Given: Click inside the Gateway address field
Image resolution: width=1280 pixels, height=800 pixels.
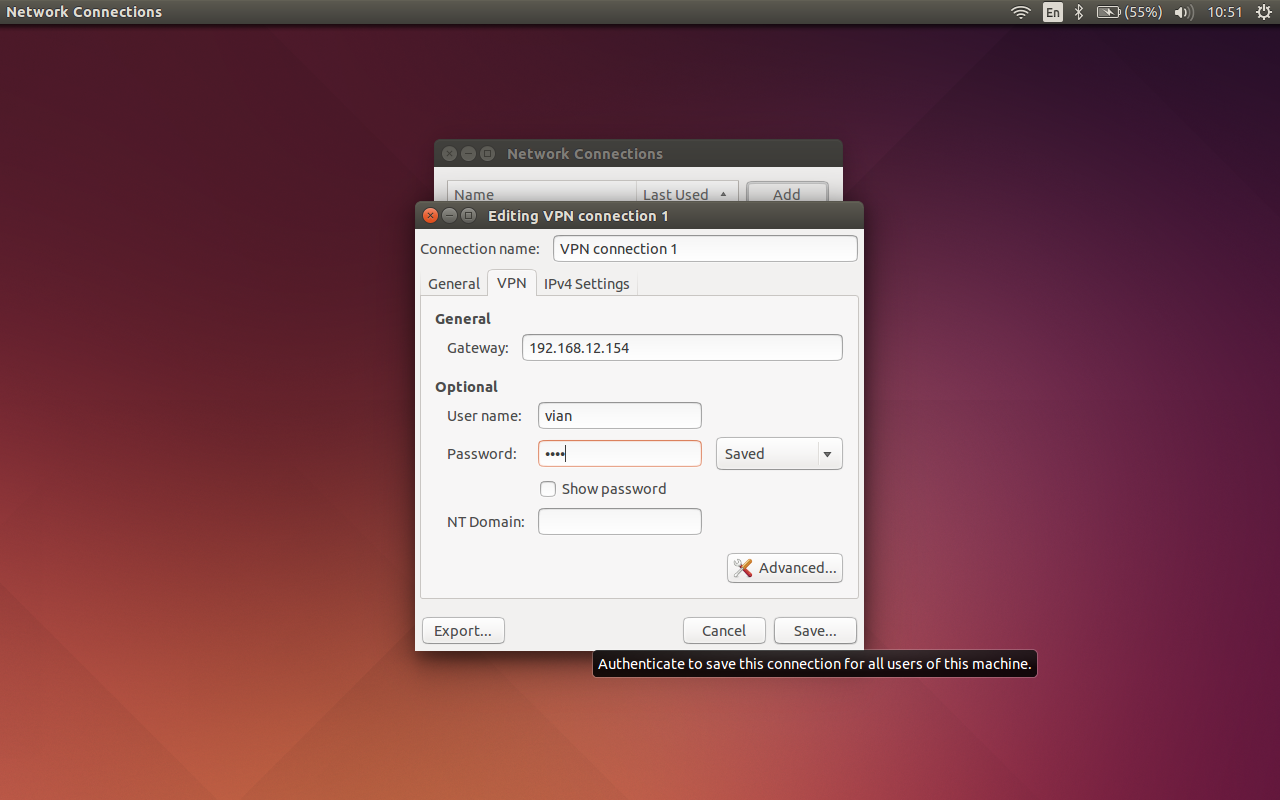Looking at the screenshot, I should pos(682,347).
